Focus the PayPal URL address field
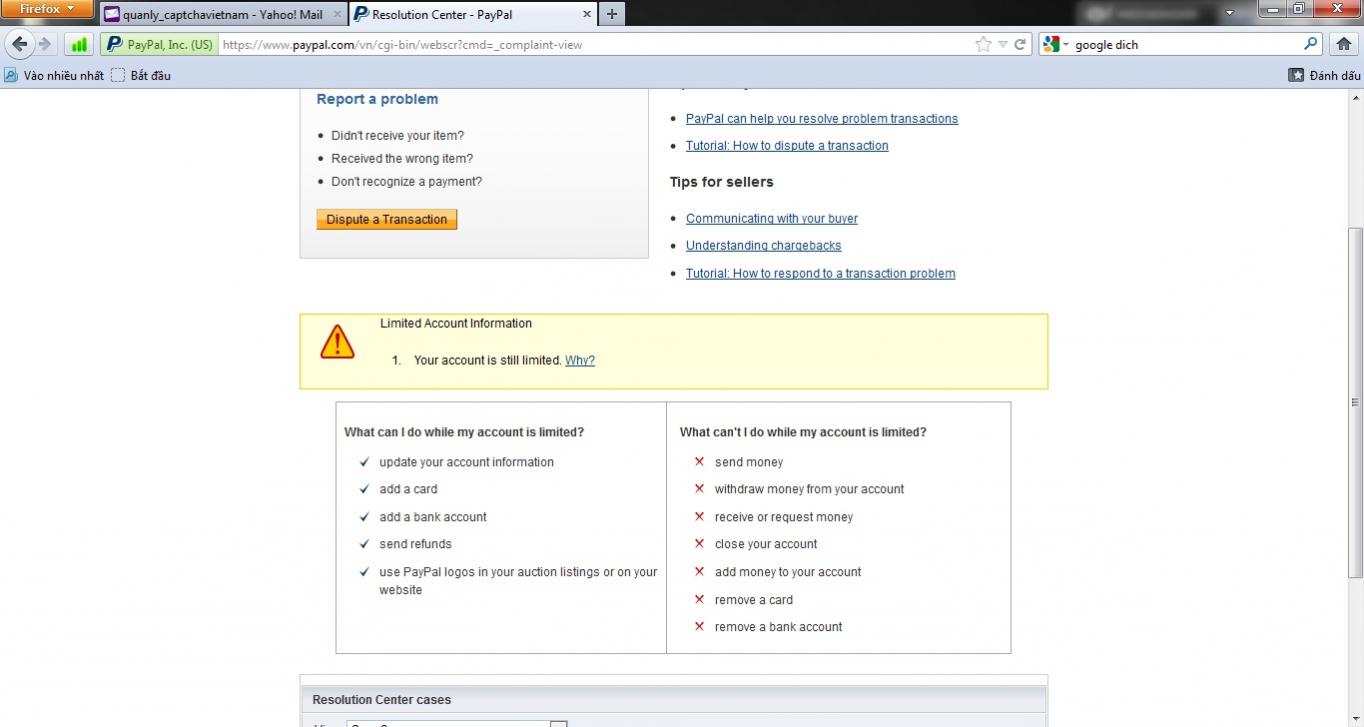The height and width of the screenshot is (727, 1364). pyautogui.click(x=595, y=44)
